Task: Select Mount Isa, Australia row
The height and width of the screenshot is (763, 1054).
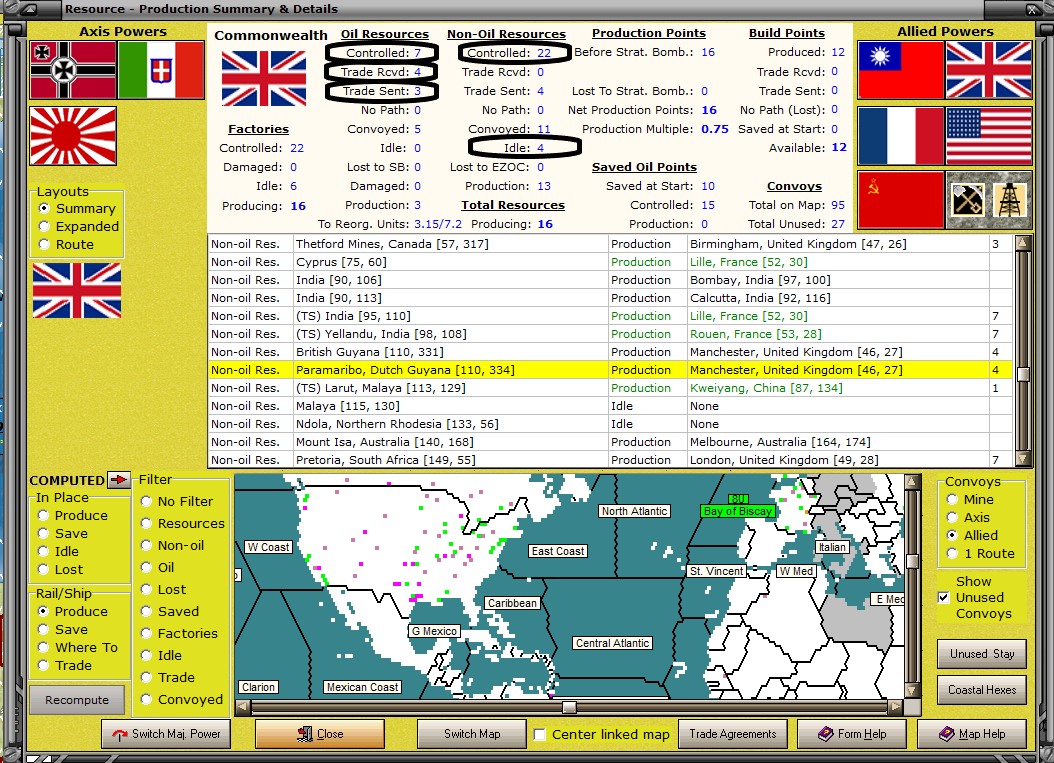Action: click(x=610, y=442)
